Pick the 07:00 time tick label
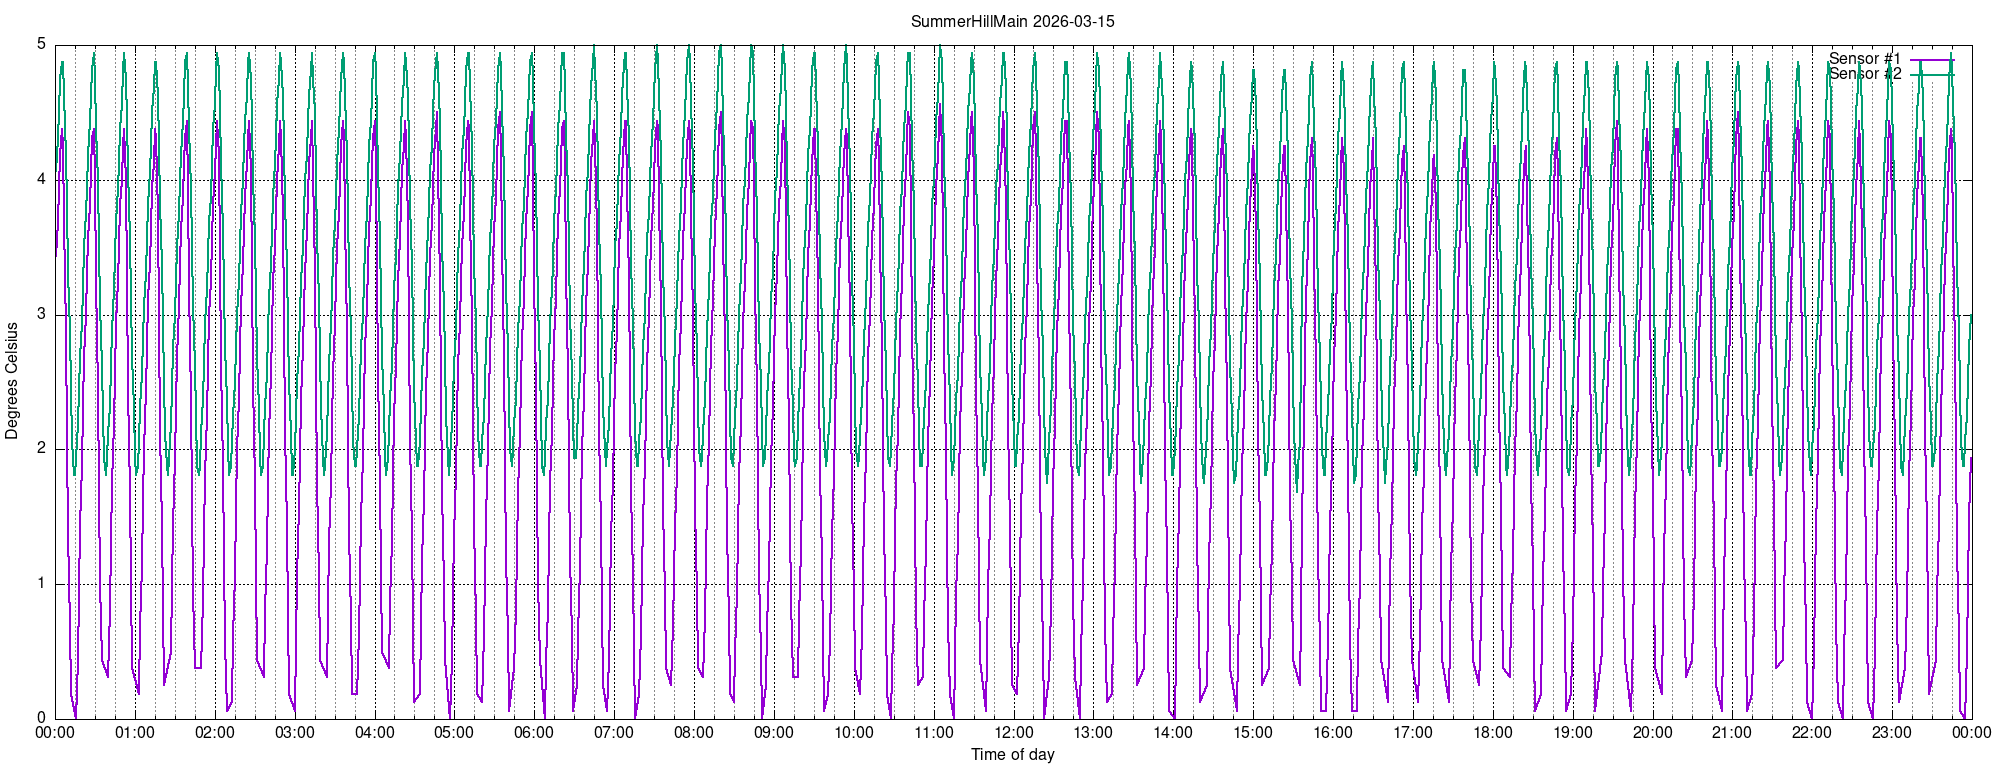 tap(614, 733)
